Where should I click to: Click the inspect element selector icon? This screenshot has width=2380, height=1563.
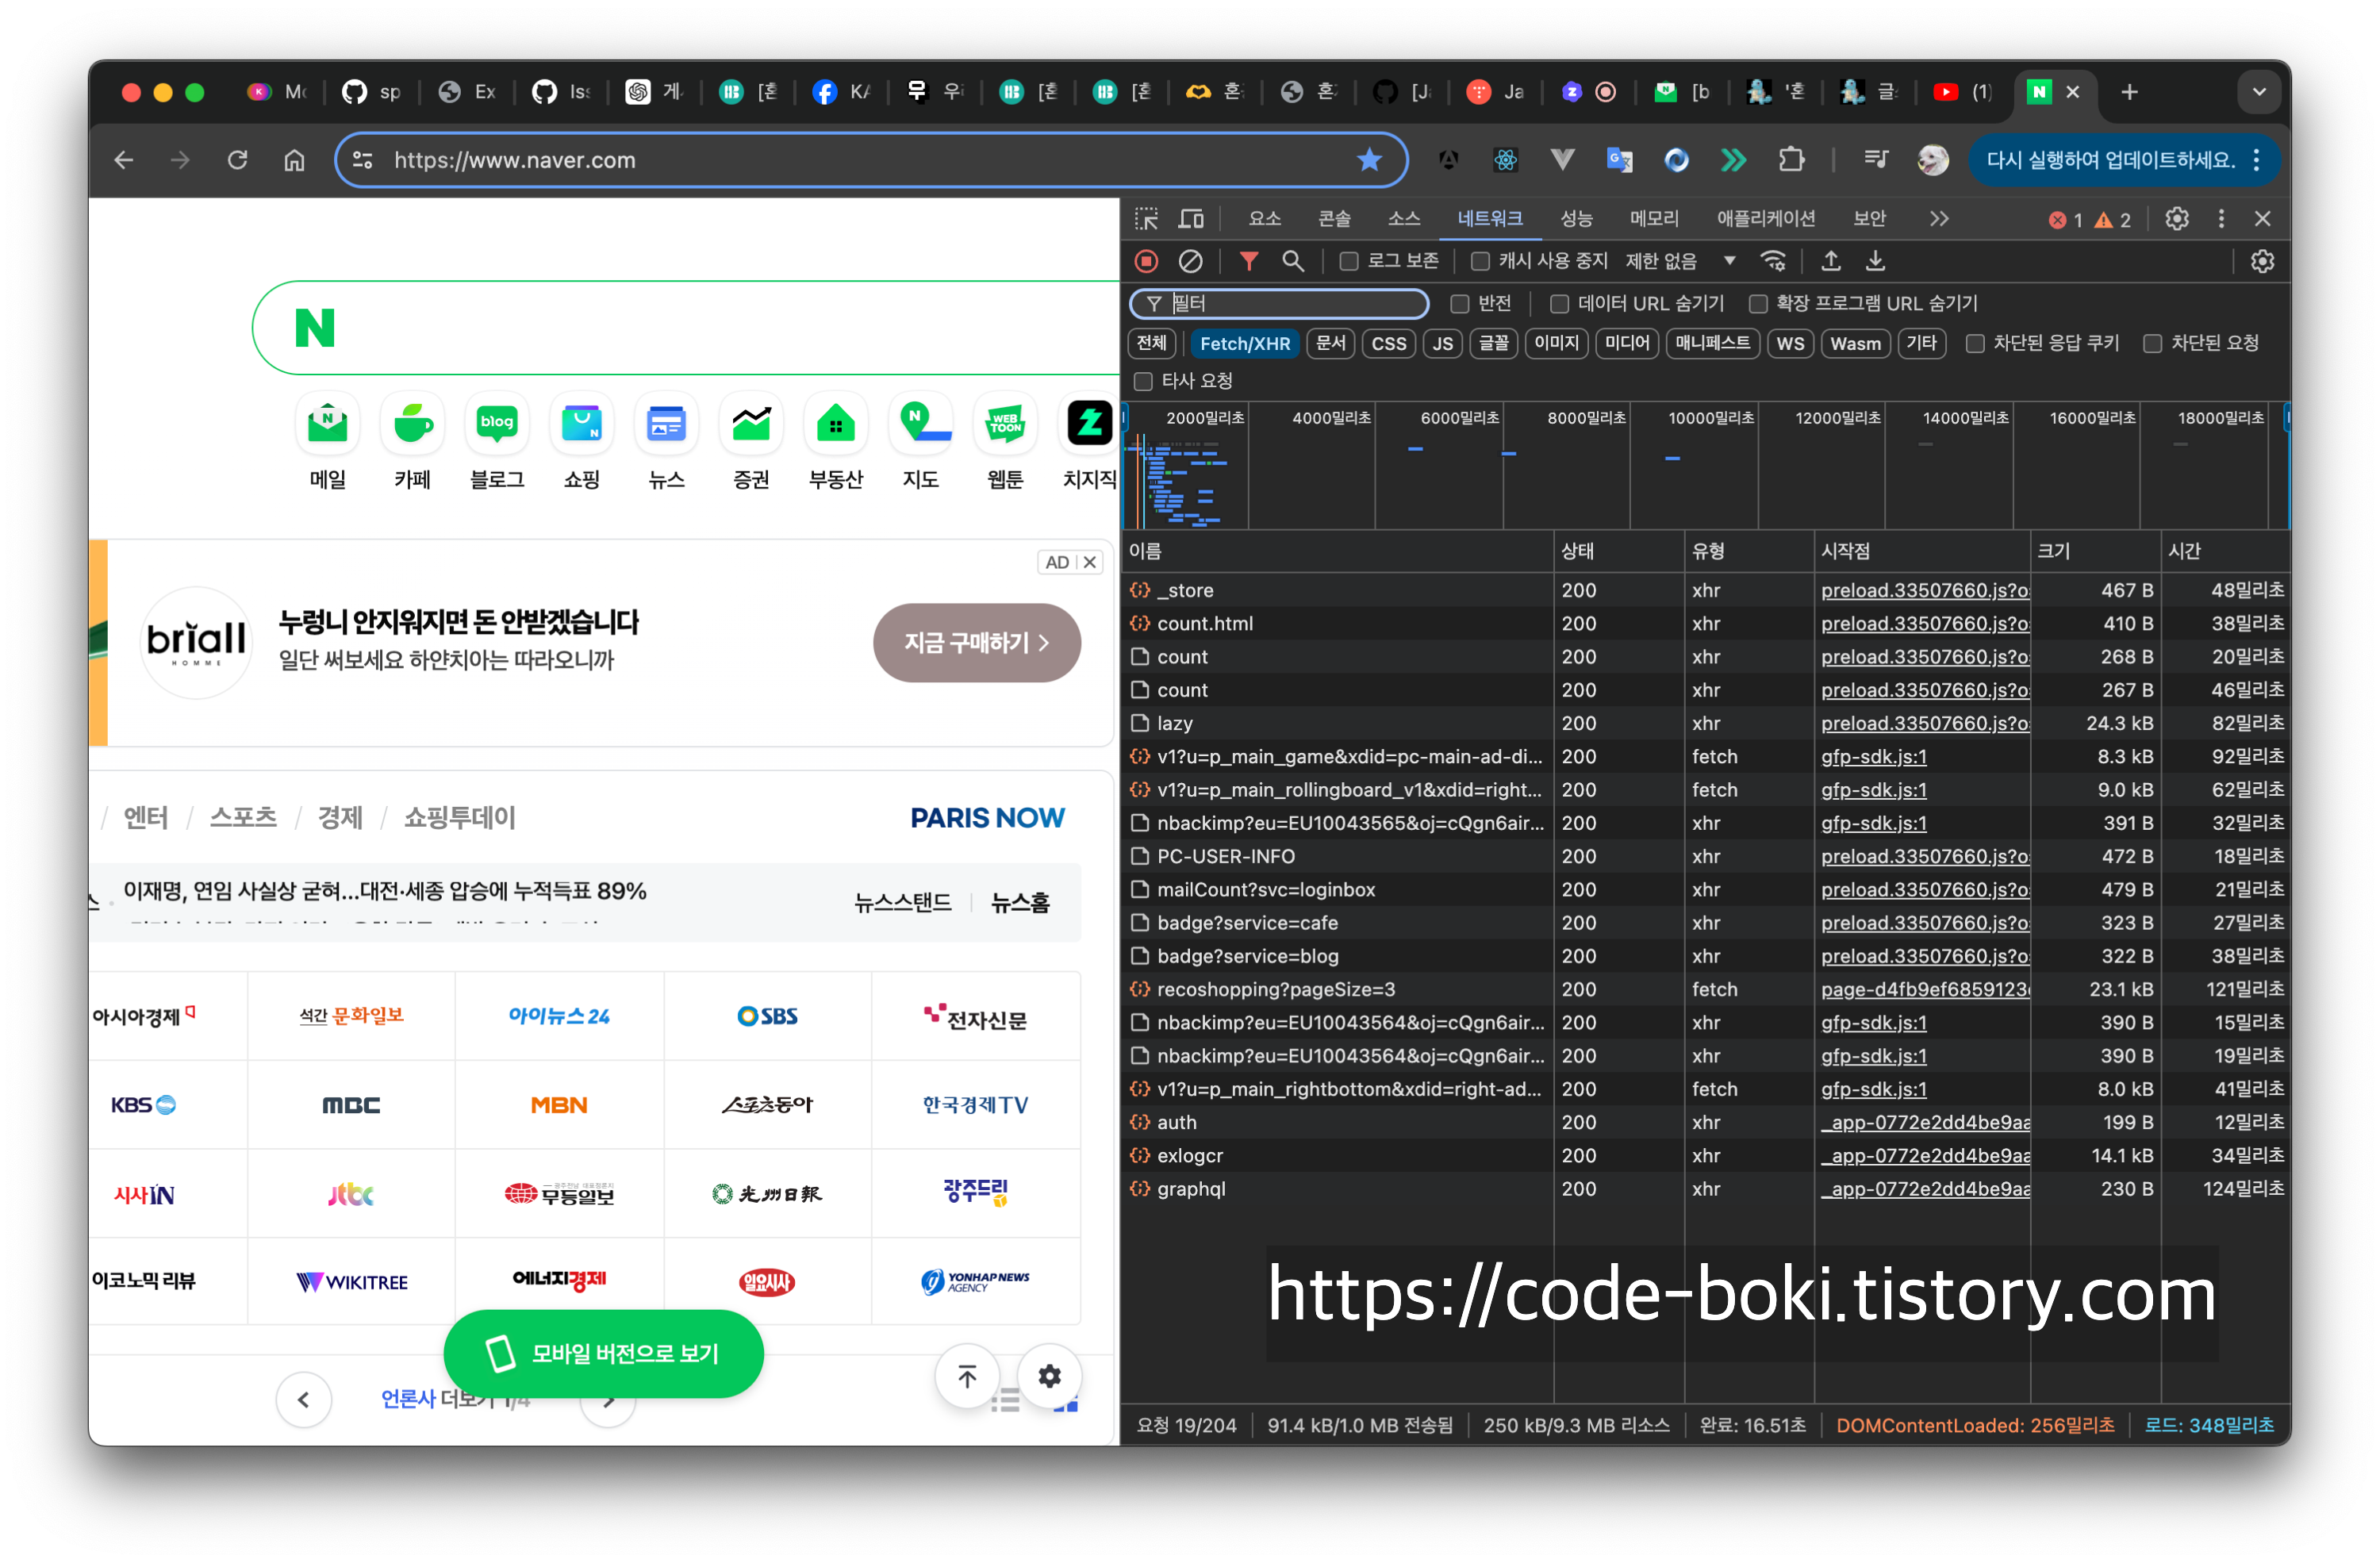(x=1146, y=219)
